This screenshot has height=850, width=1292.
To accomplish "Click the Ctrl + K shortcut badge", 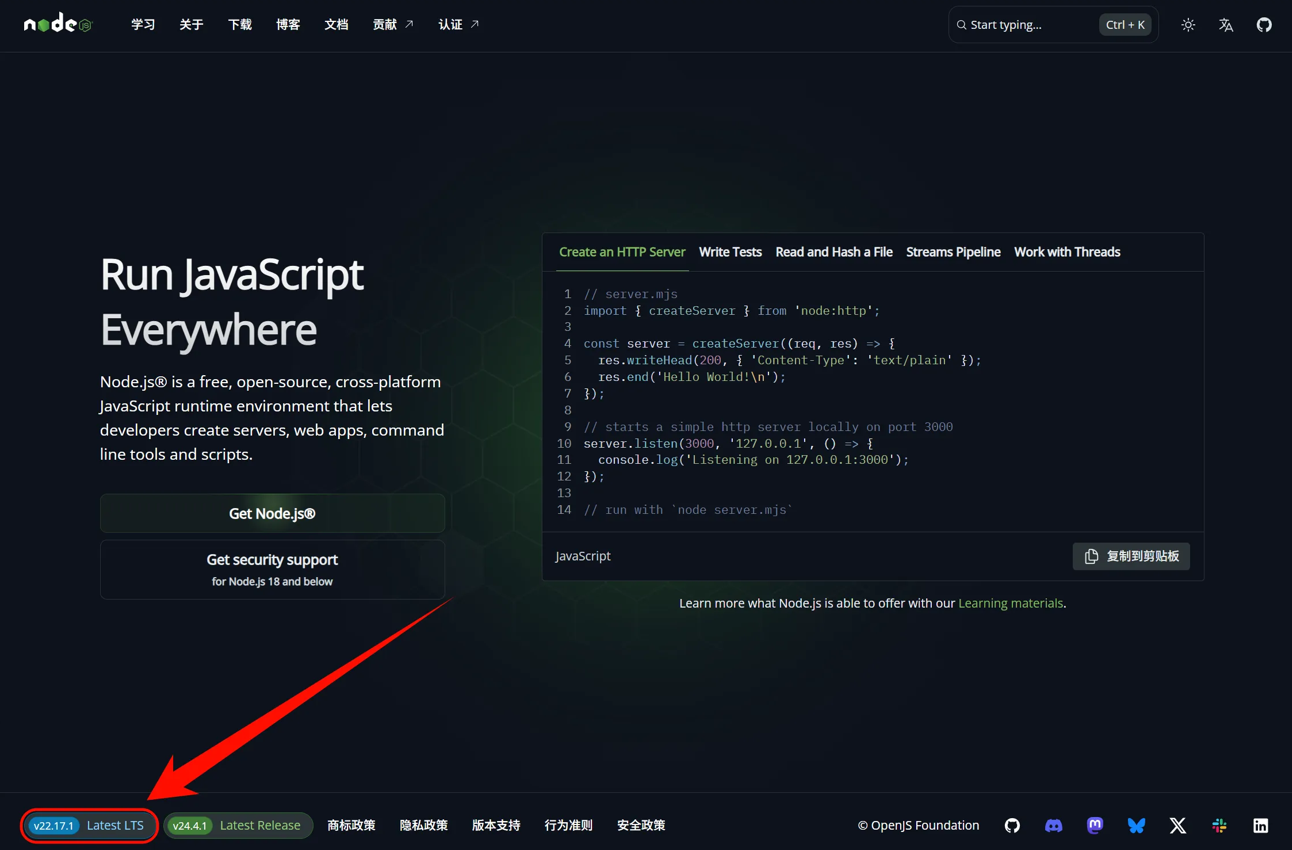I will pos(1125,25).
